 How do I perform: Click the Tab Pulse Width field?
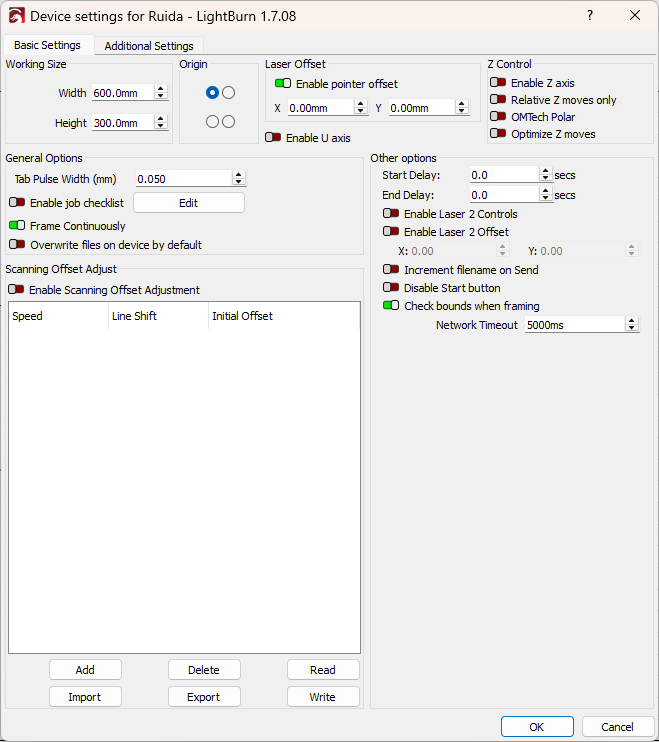(184, 179)
